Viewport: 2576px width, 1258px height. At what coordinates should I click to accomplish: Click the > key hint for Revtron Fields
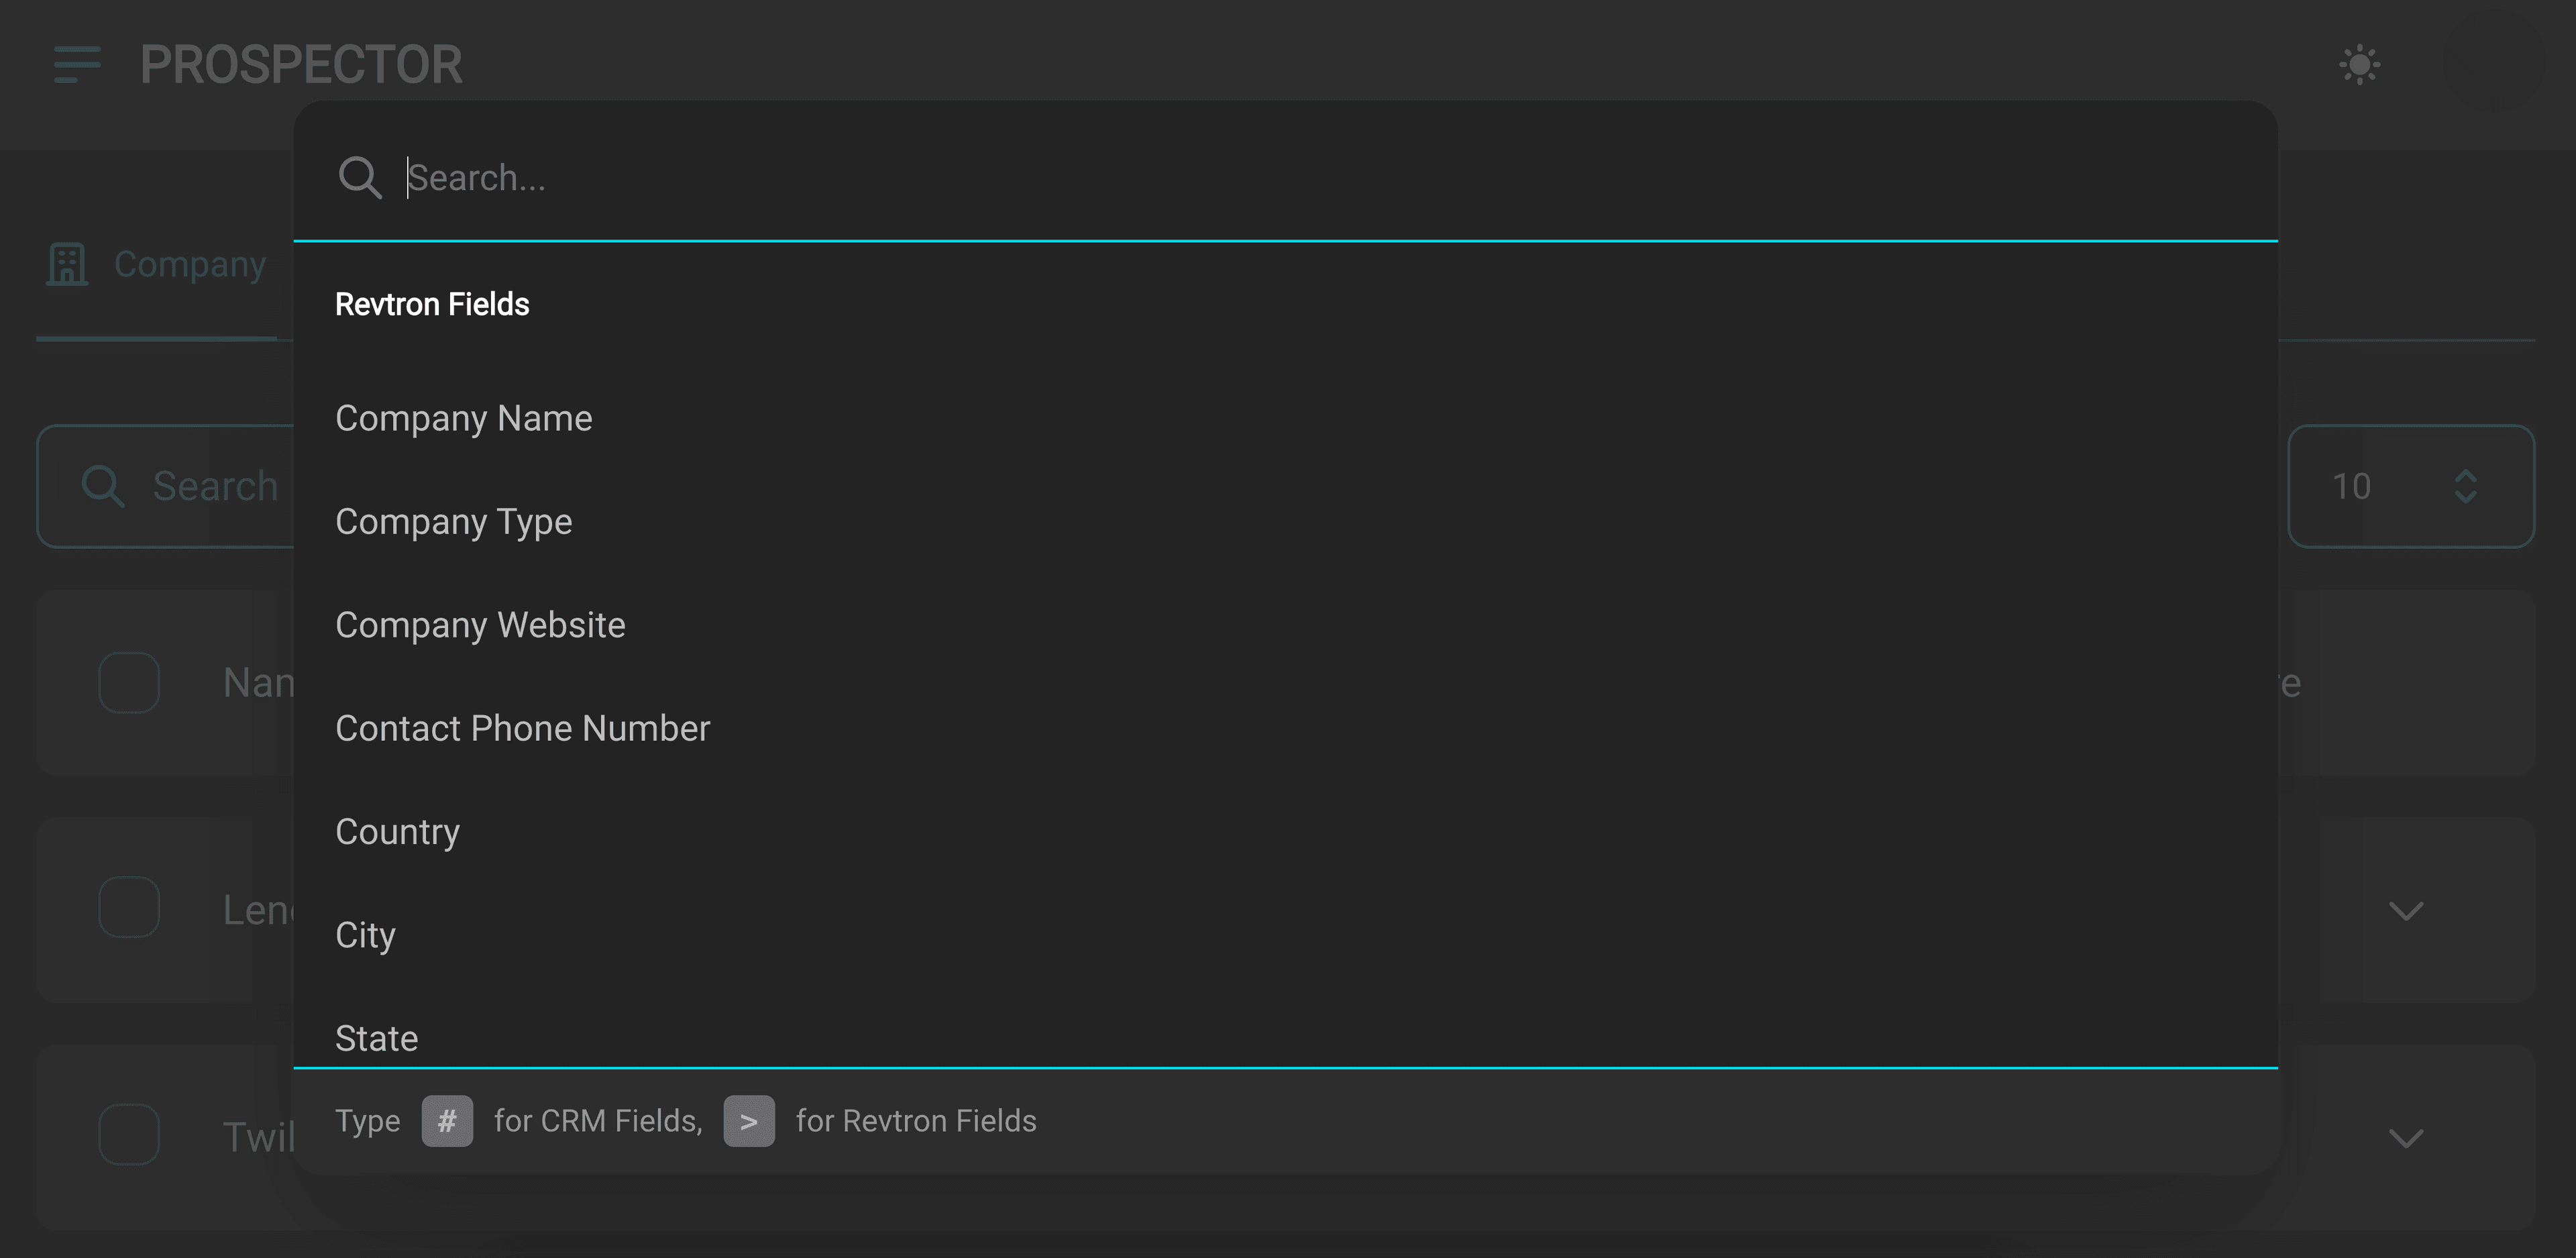[x=749, y=1121]
